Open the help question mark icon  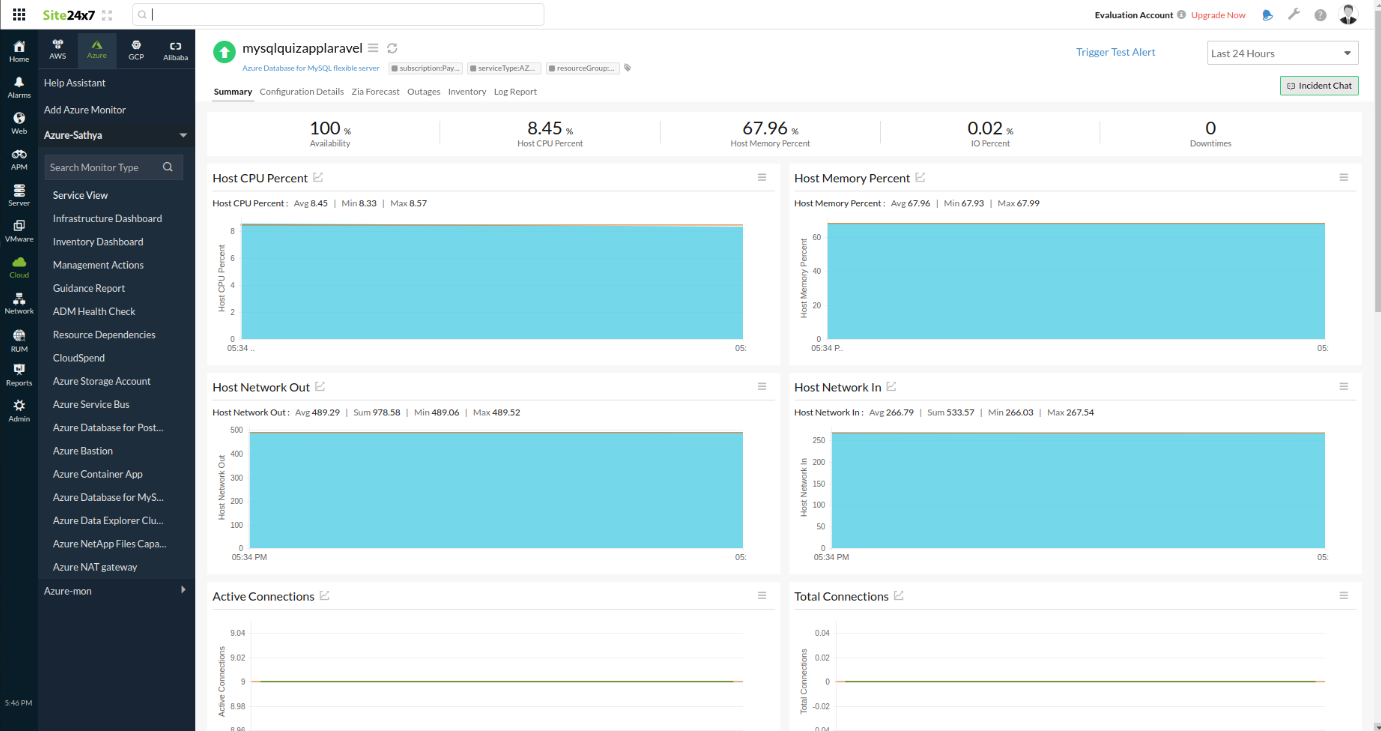tap(1321, 15)
